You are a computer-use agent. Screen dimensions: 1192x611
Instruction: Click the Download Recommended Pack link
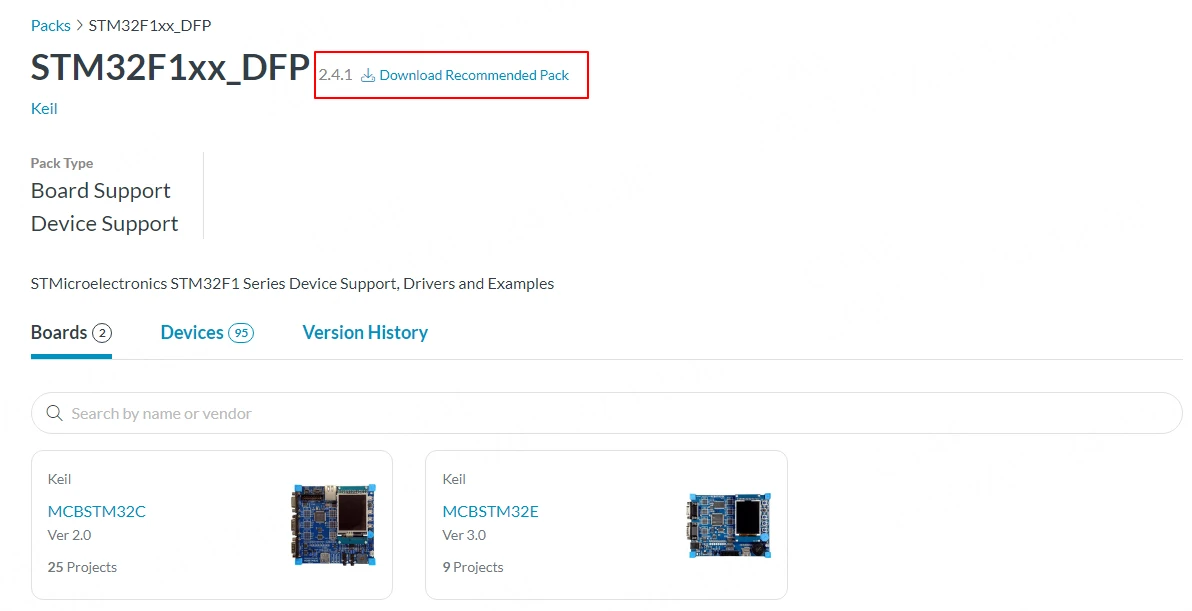[474, 76]
